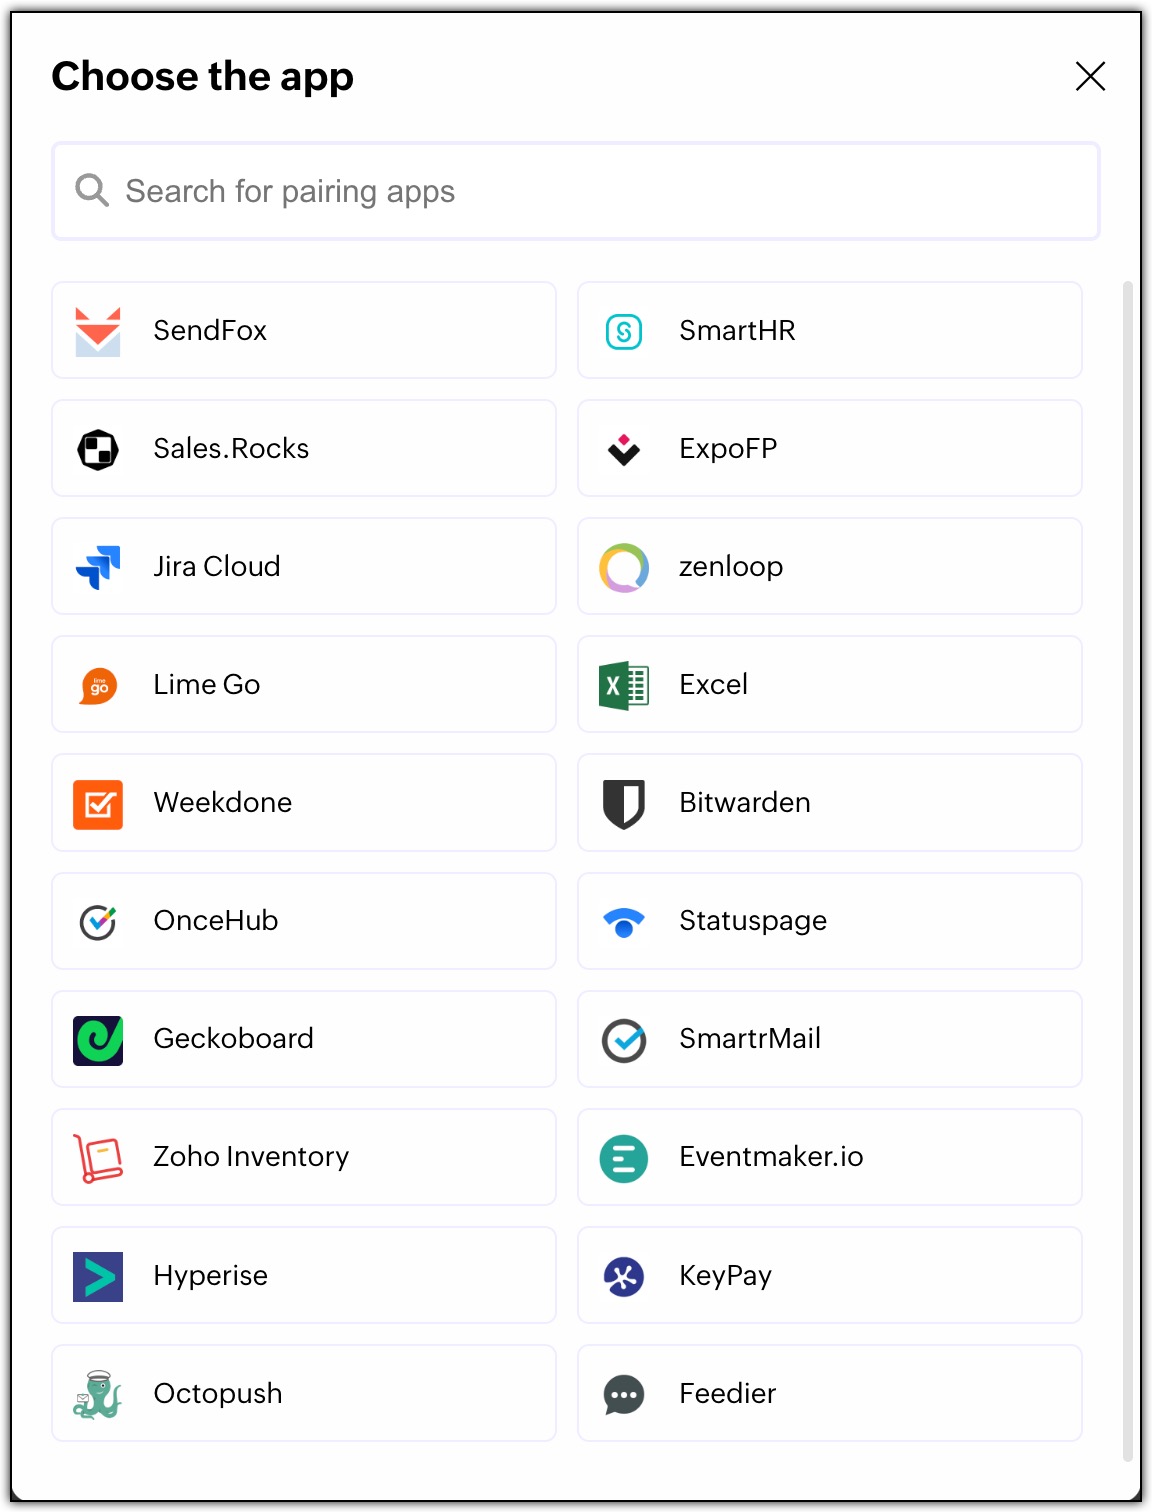Click the Hyperise arrow icon
The image size is (1152, 1512).
[x=98, y=1276]
